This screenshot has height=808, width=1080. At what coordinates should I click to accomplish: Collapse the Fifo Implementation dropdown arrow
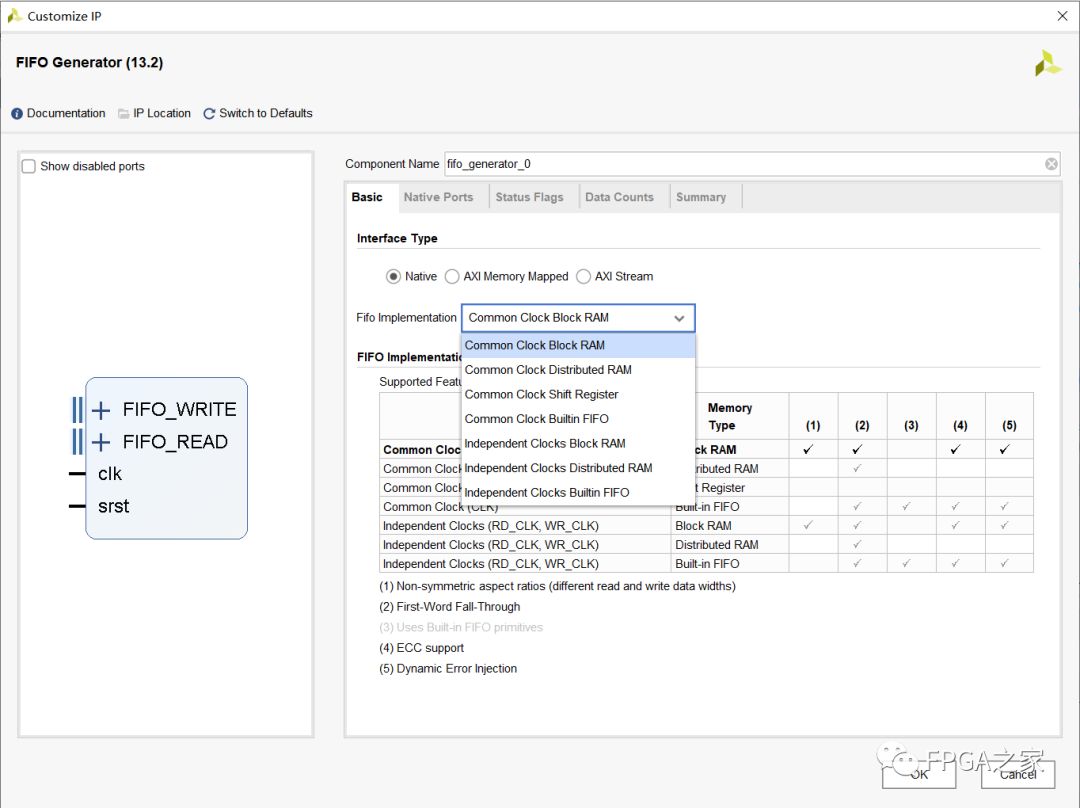coord(679,318)
